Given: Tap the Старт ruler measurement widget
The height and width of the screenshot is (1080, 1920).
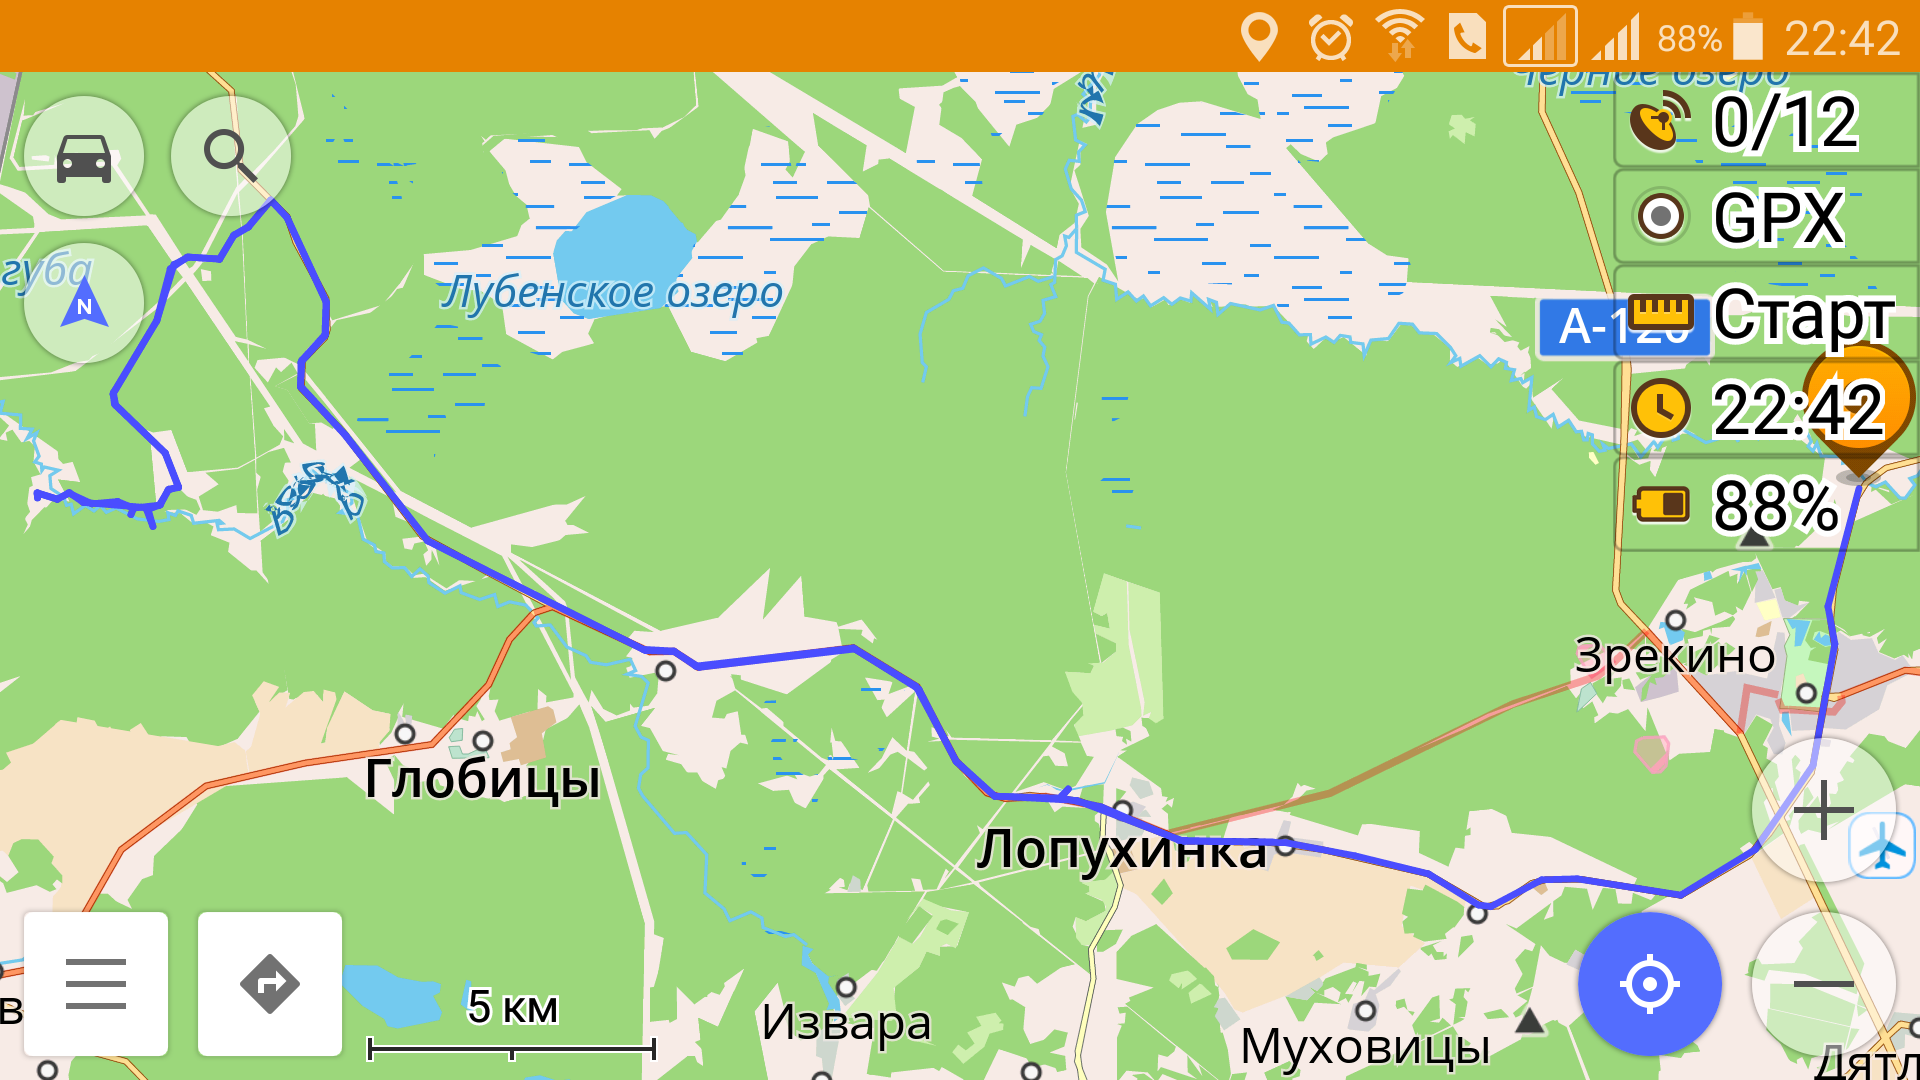Looking at the screenshot, I should (1767, 313).
